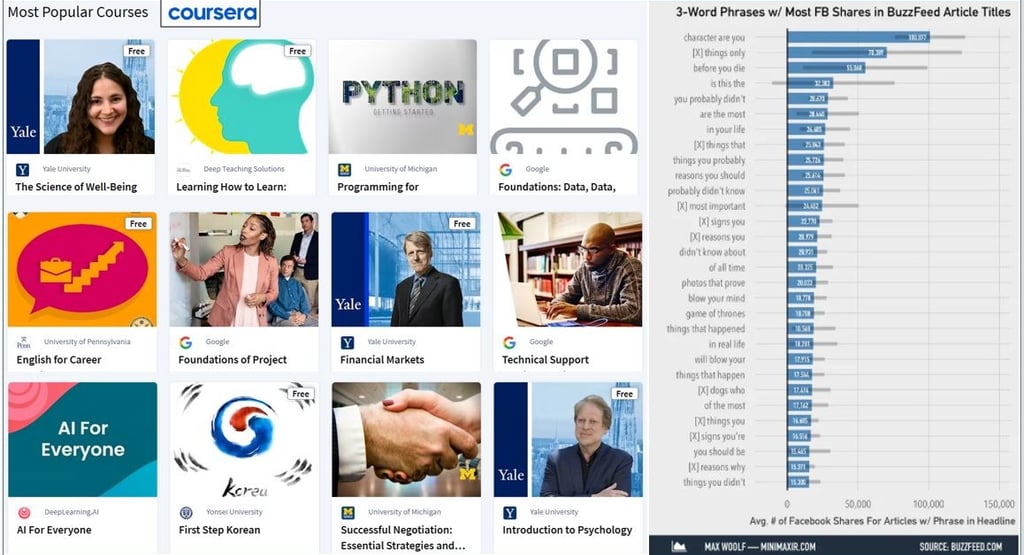Click the Yale University shield icon under Science of Well-Being
Image resolution: width=1024 pixels, height=555 pixels.
tap(22, 170)
